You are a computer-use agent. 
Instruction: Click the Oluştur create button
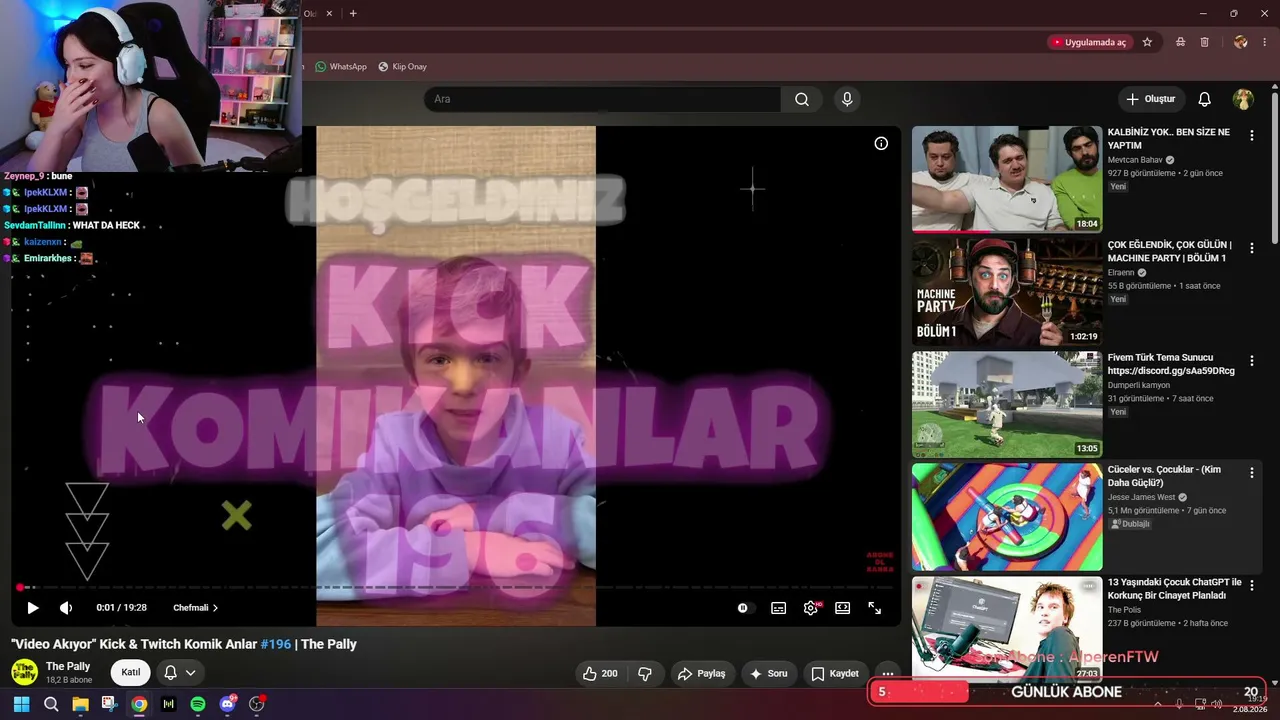coord(1151,99)
